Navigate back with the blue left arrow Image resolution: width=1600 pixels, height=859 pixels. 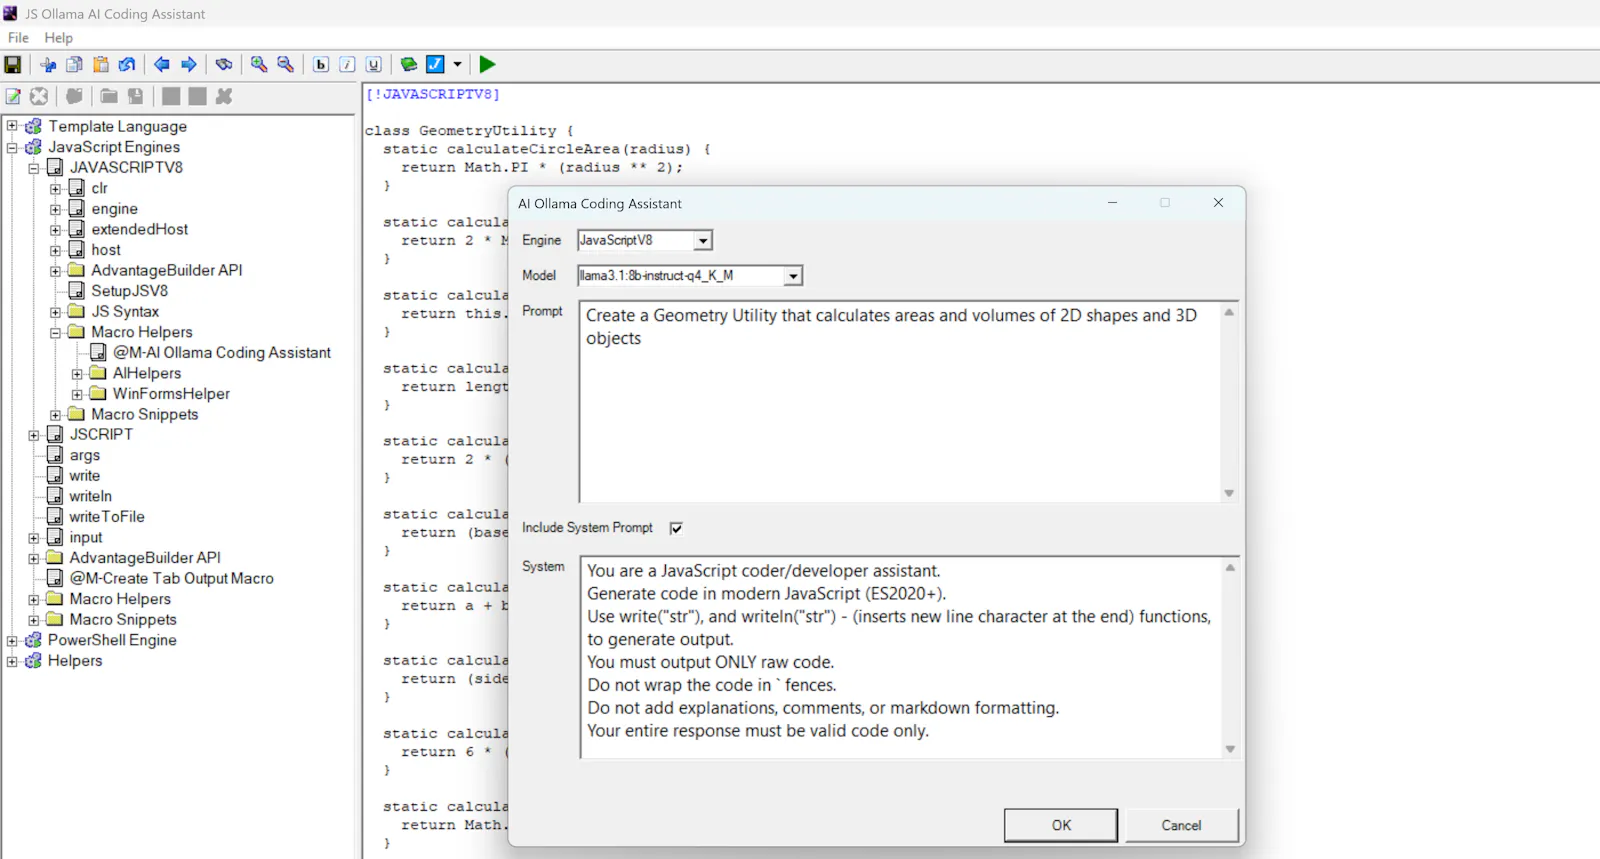click(162, 64)
